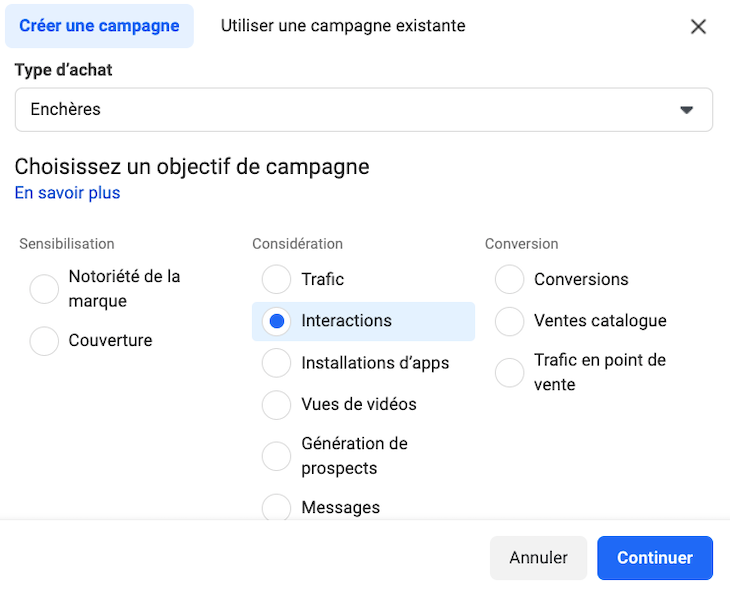Choose Vues de vidéos objective

(x=277, y=405)
